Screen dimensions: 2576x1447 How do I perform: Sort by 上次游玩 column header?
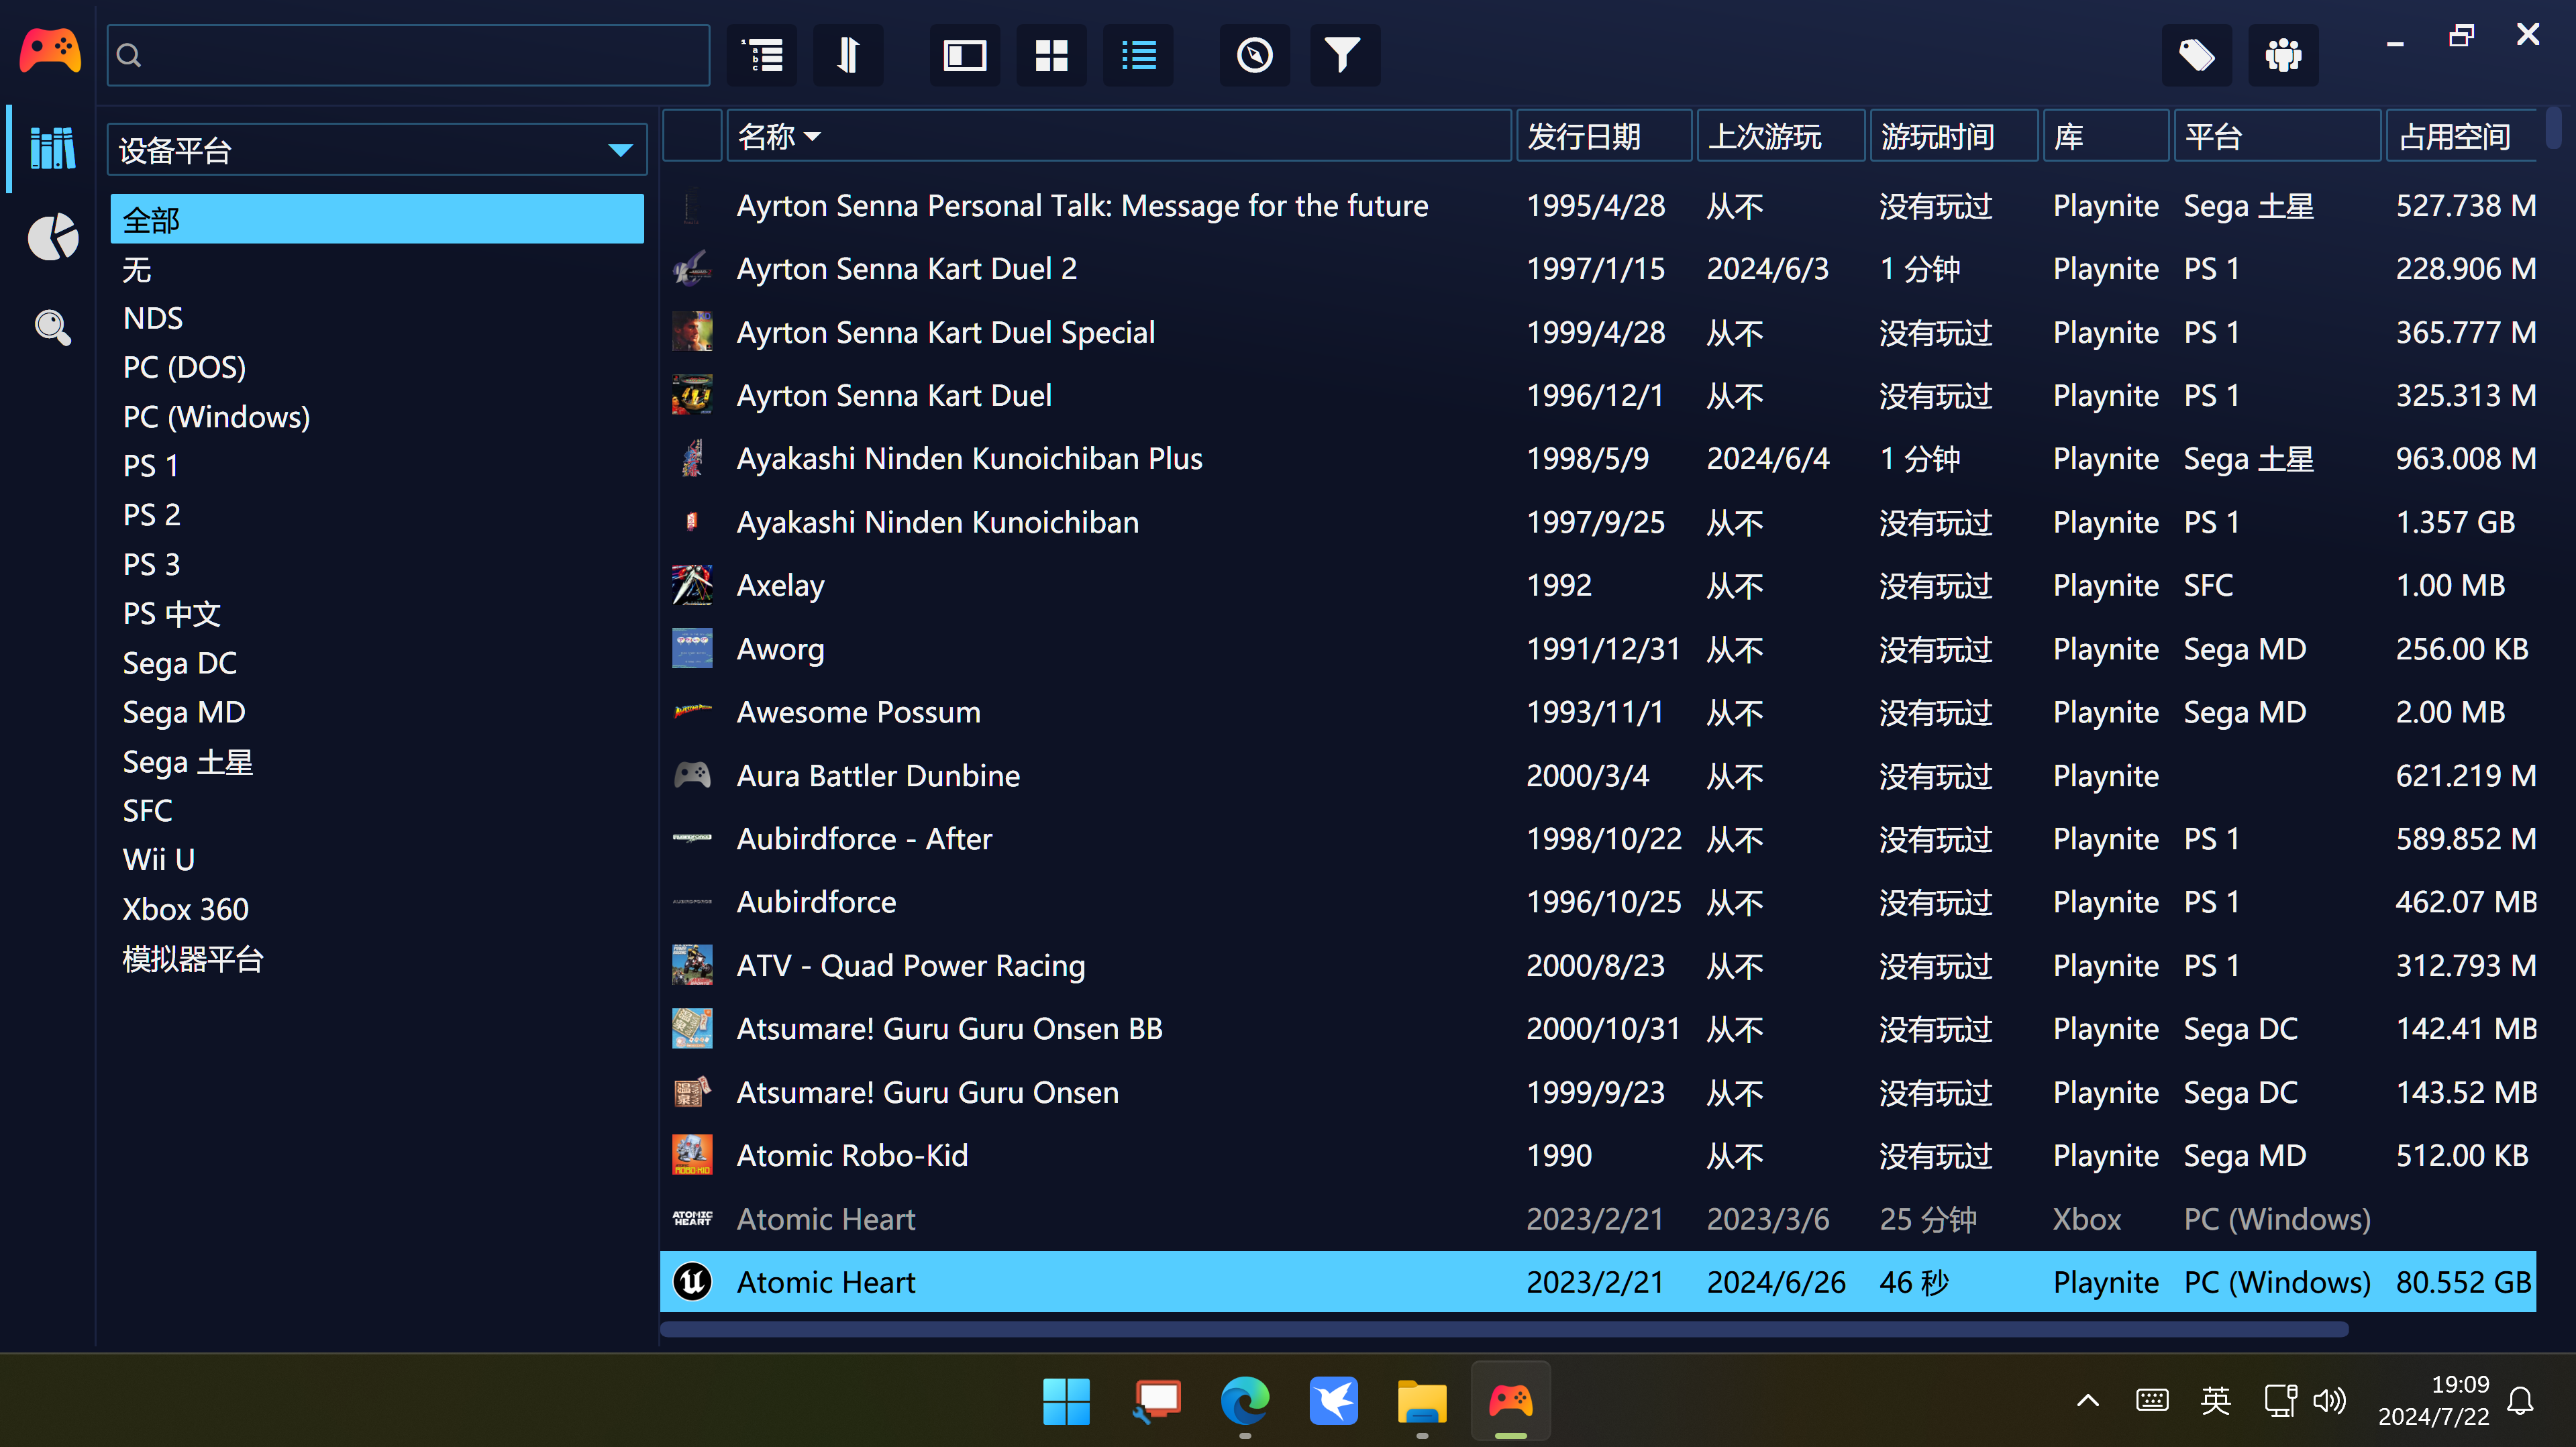pyautogui.click(x=1782, y=136)
